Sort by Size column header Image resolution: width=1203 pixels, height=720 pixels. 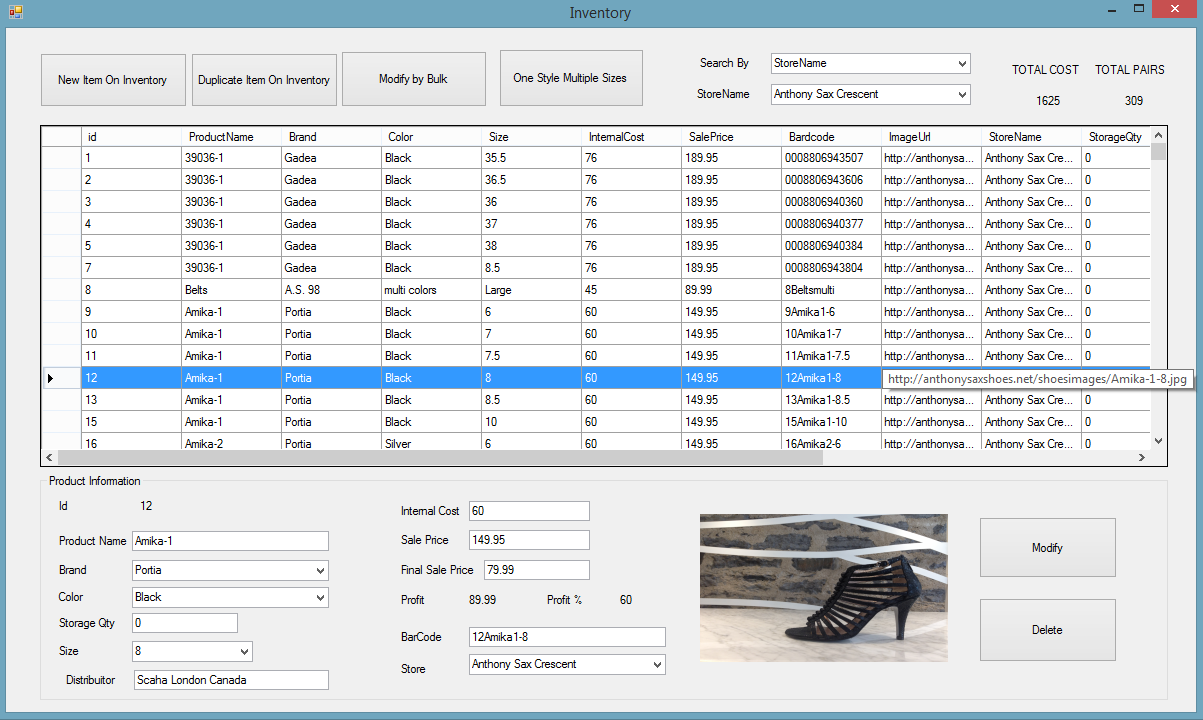[x=531, y=136]
